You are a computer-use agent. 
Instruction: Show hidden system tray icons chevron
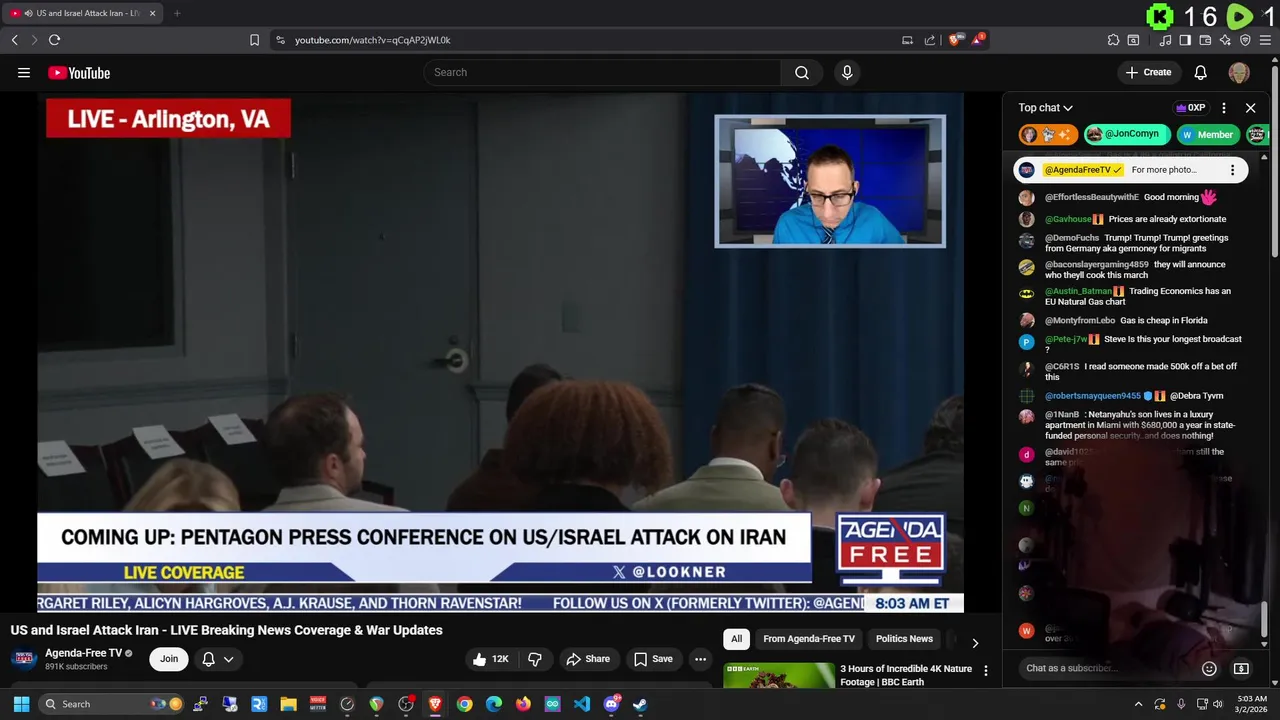pos(1138,704)
